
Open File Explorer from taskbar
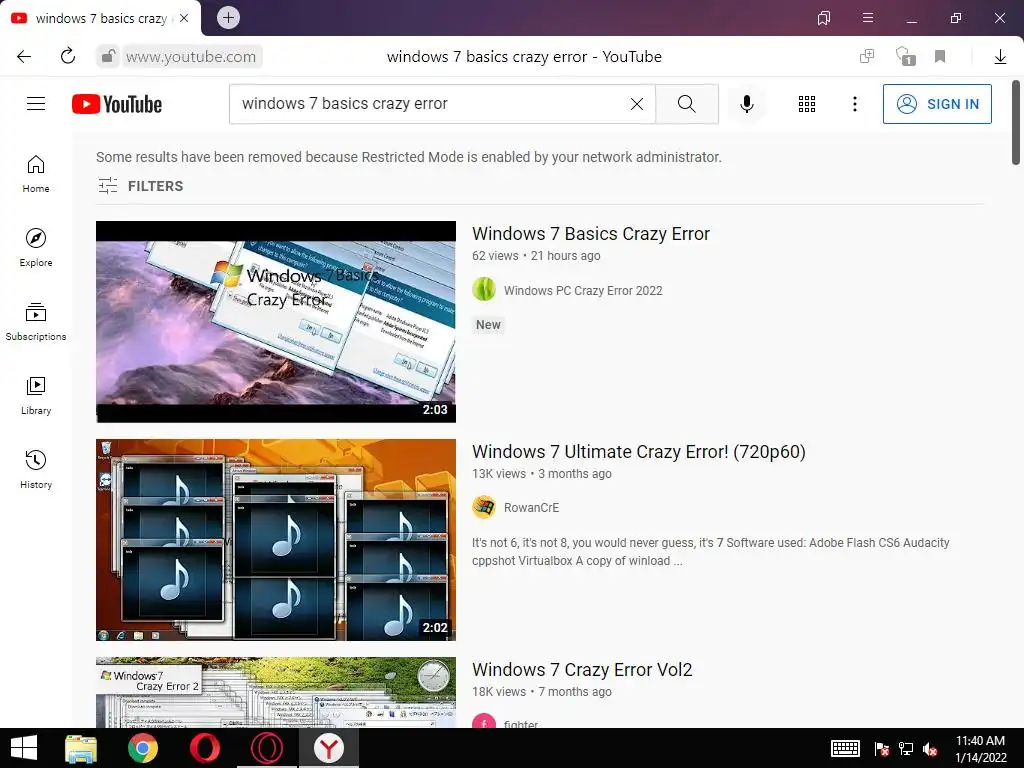pos(81,748)
